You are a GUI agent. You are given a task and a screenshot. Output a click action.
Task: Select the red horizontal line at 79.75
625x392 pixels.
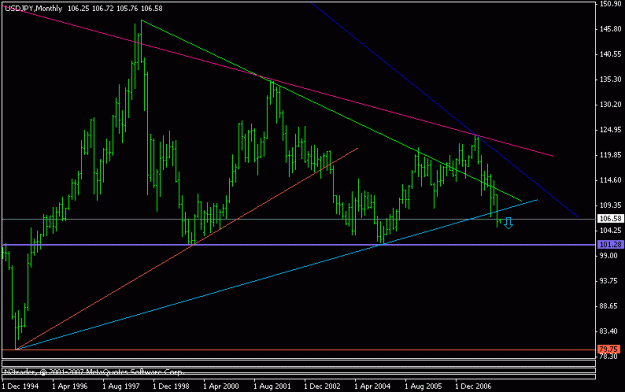[299, 350]
